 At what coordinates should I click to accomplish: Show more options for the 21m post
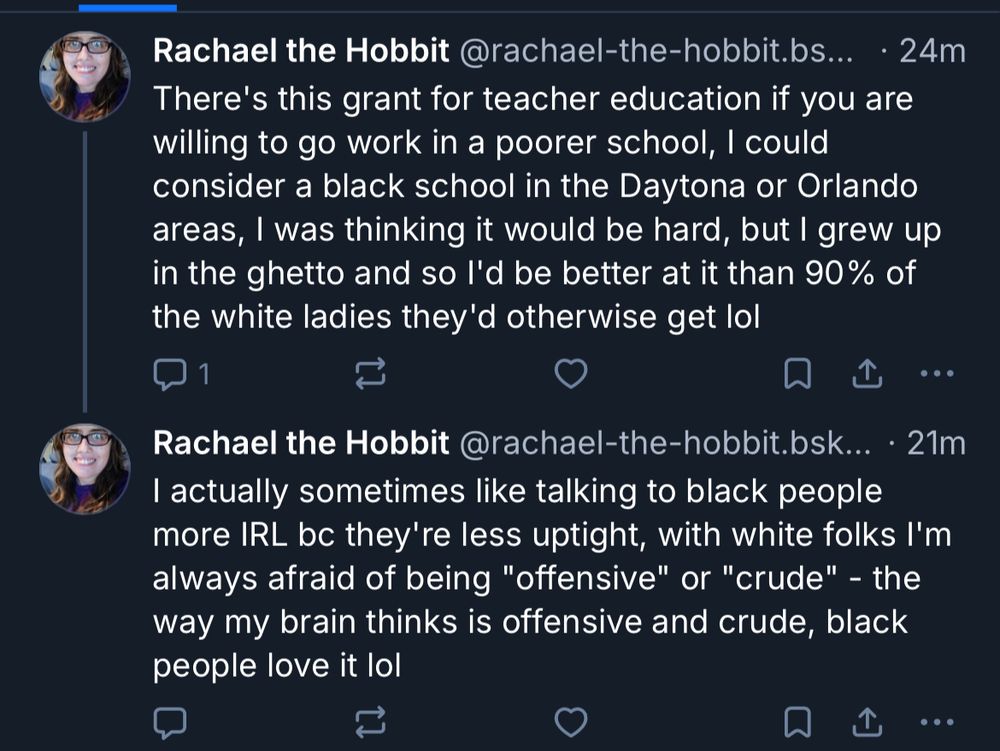point(936,721)
